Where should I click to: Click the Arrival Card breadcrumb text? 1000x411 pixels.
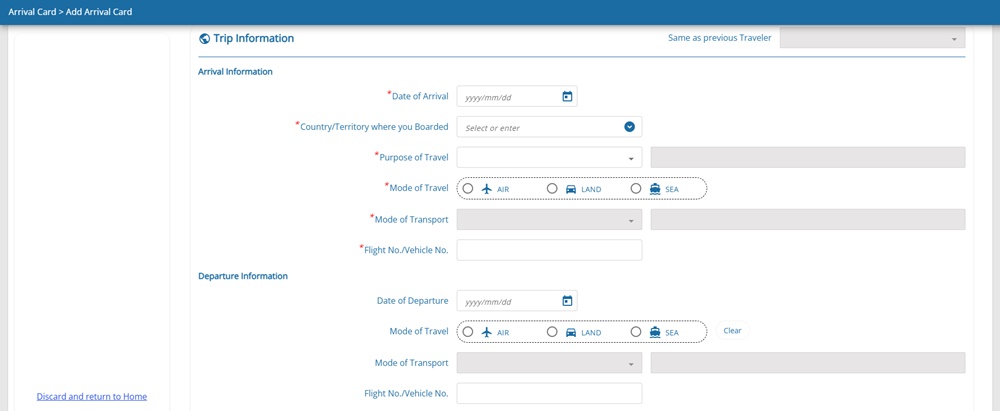point(31,11)
